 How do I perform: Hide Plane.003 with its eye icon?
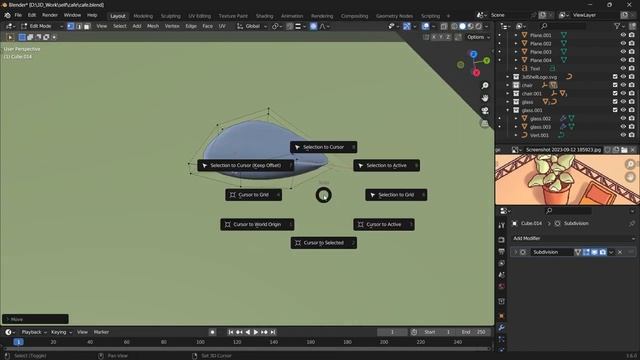tap(623, 52)
